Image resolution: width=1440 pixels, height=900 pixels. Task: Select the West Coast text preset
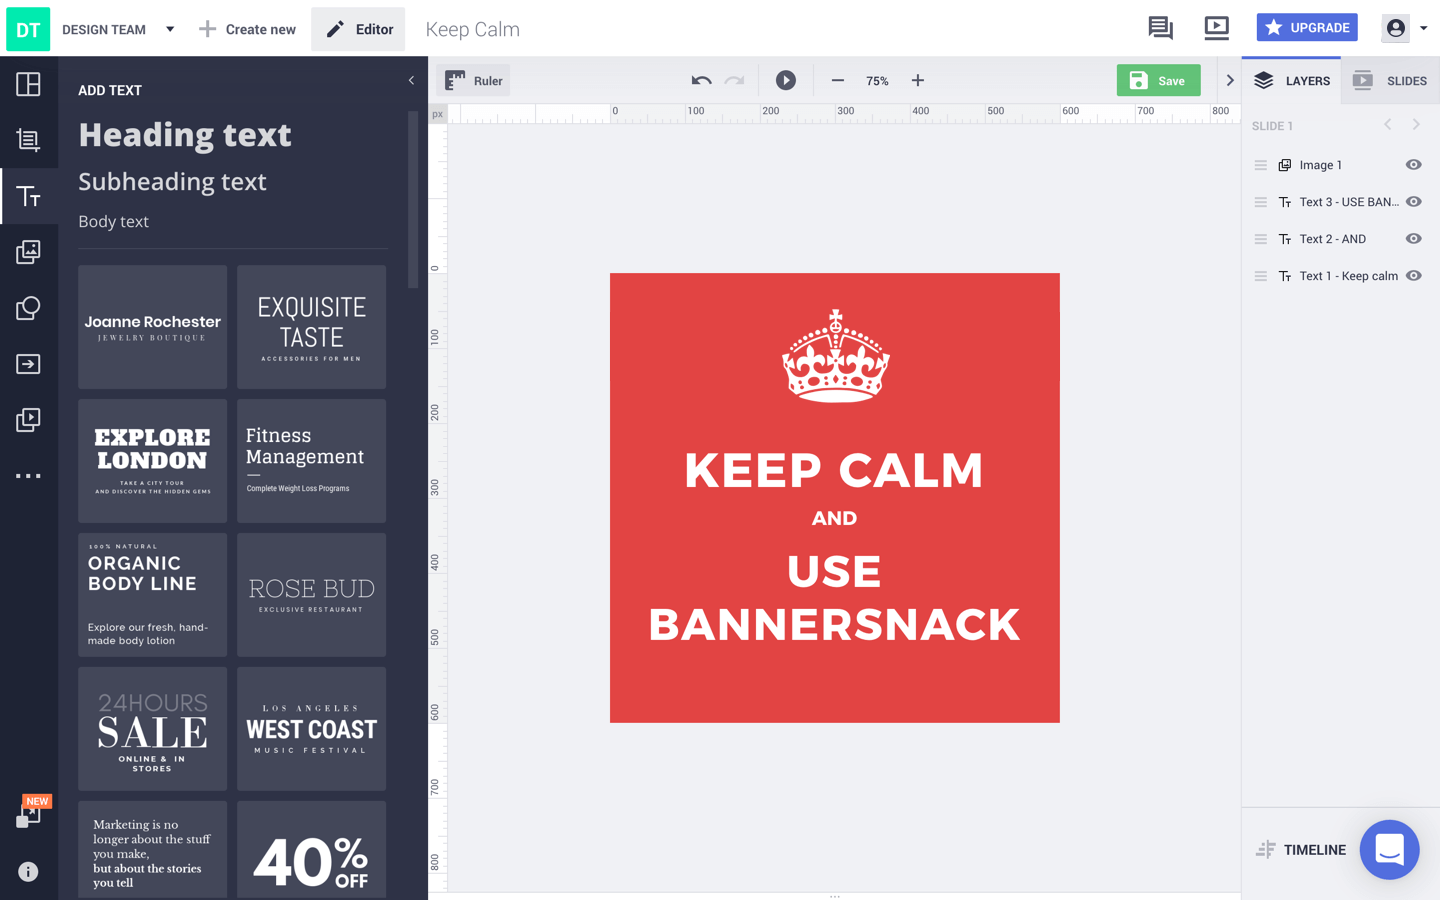311,729
